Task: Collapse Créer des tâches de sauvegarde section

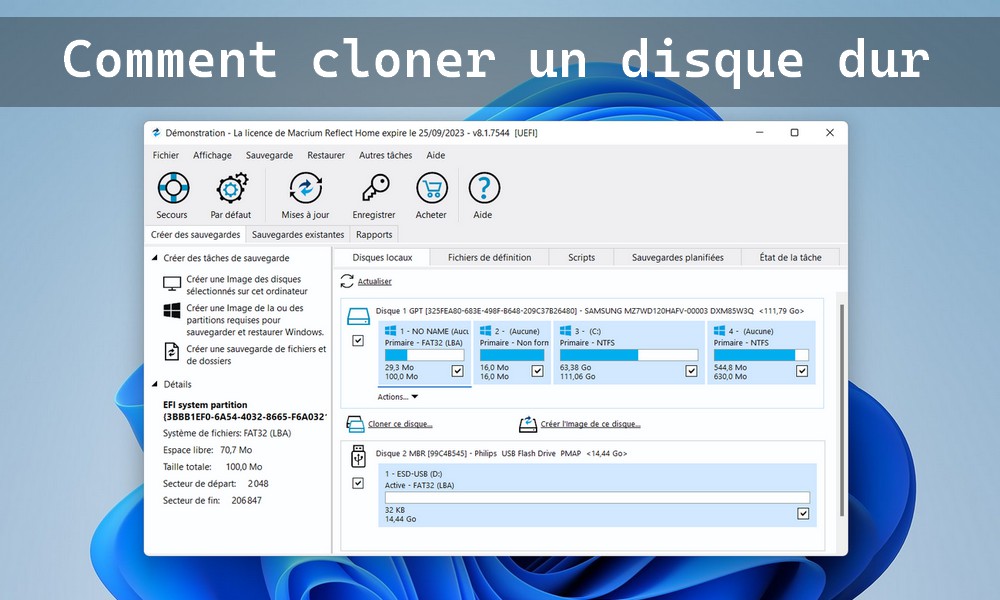Action: pyautogui.click(x=155, y=258)
